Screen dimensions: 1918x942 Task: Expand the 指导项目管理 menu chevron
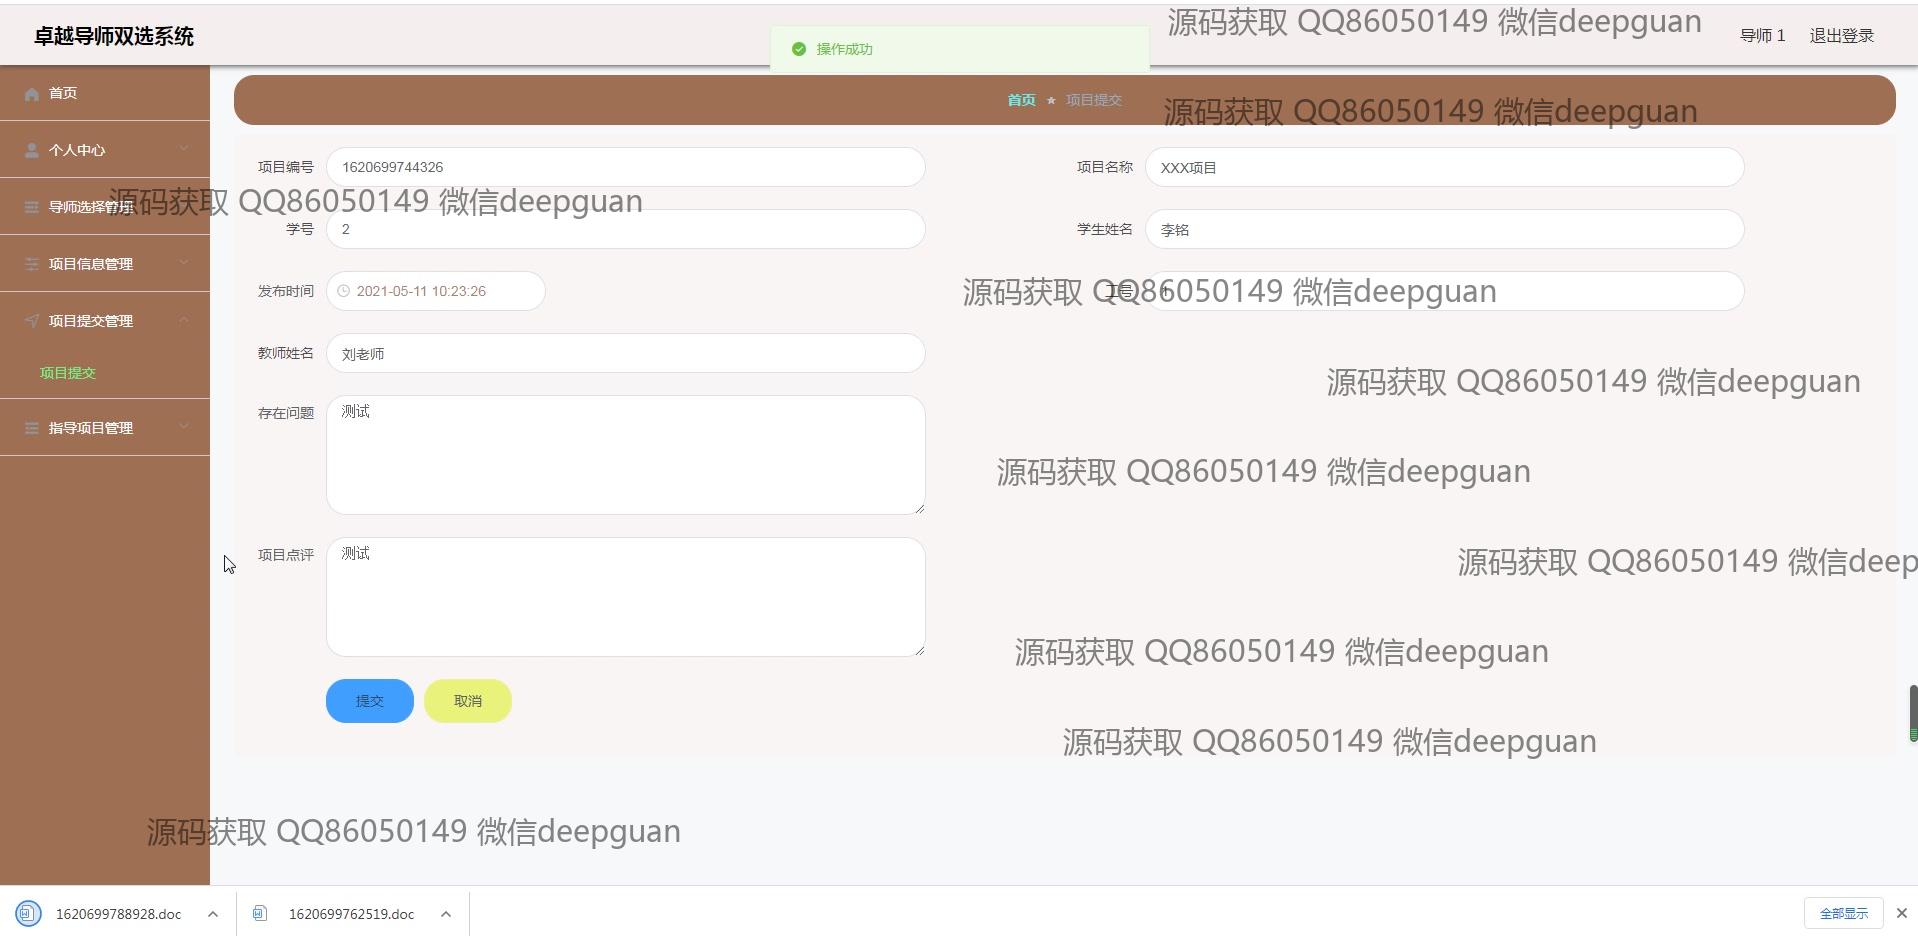184,427
